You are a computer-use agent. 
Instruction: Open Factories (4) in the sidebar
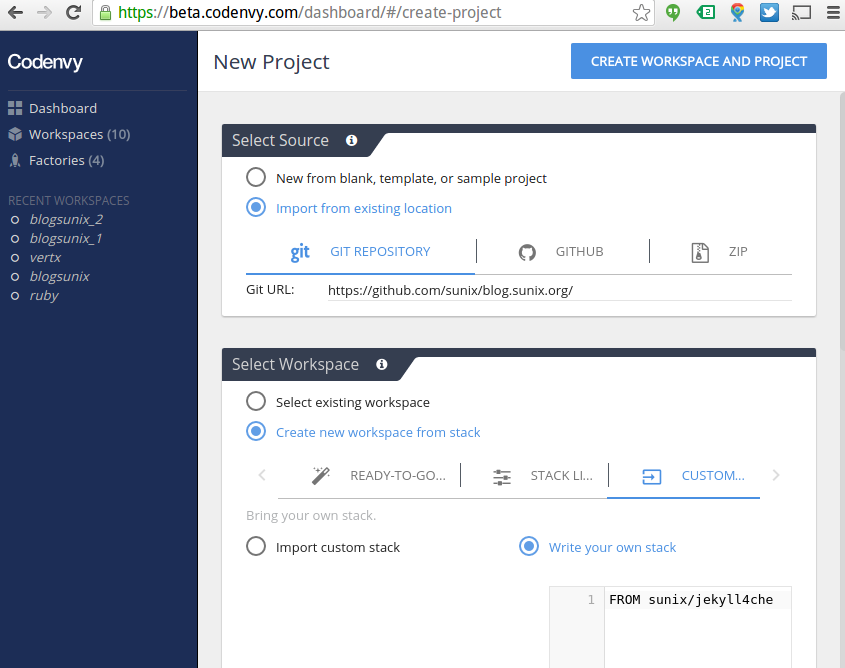66,161
